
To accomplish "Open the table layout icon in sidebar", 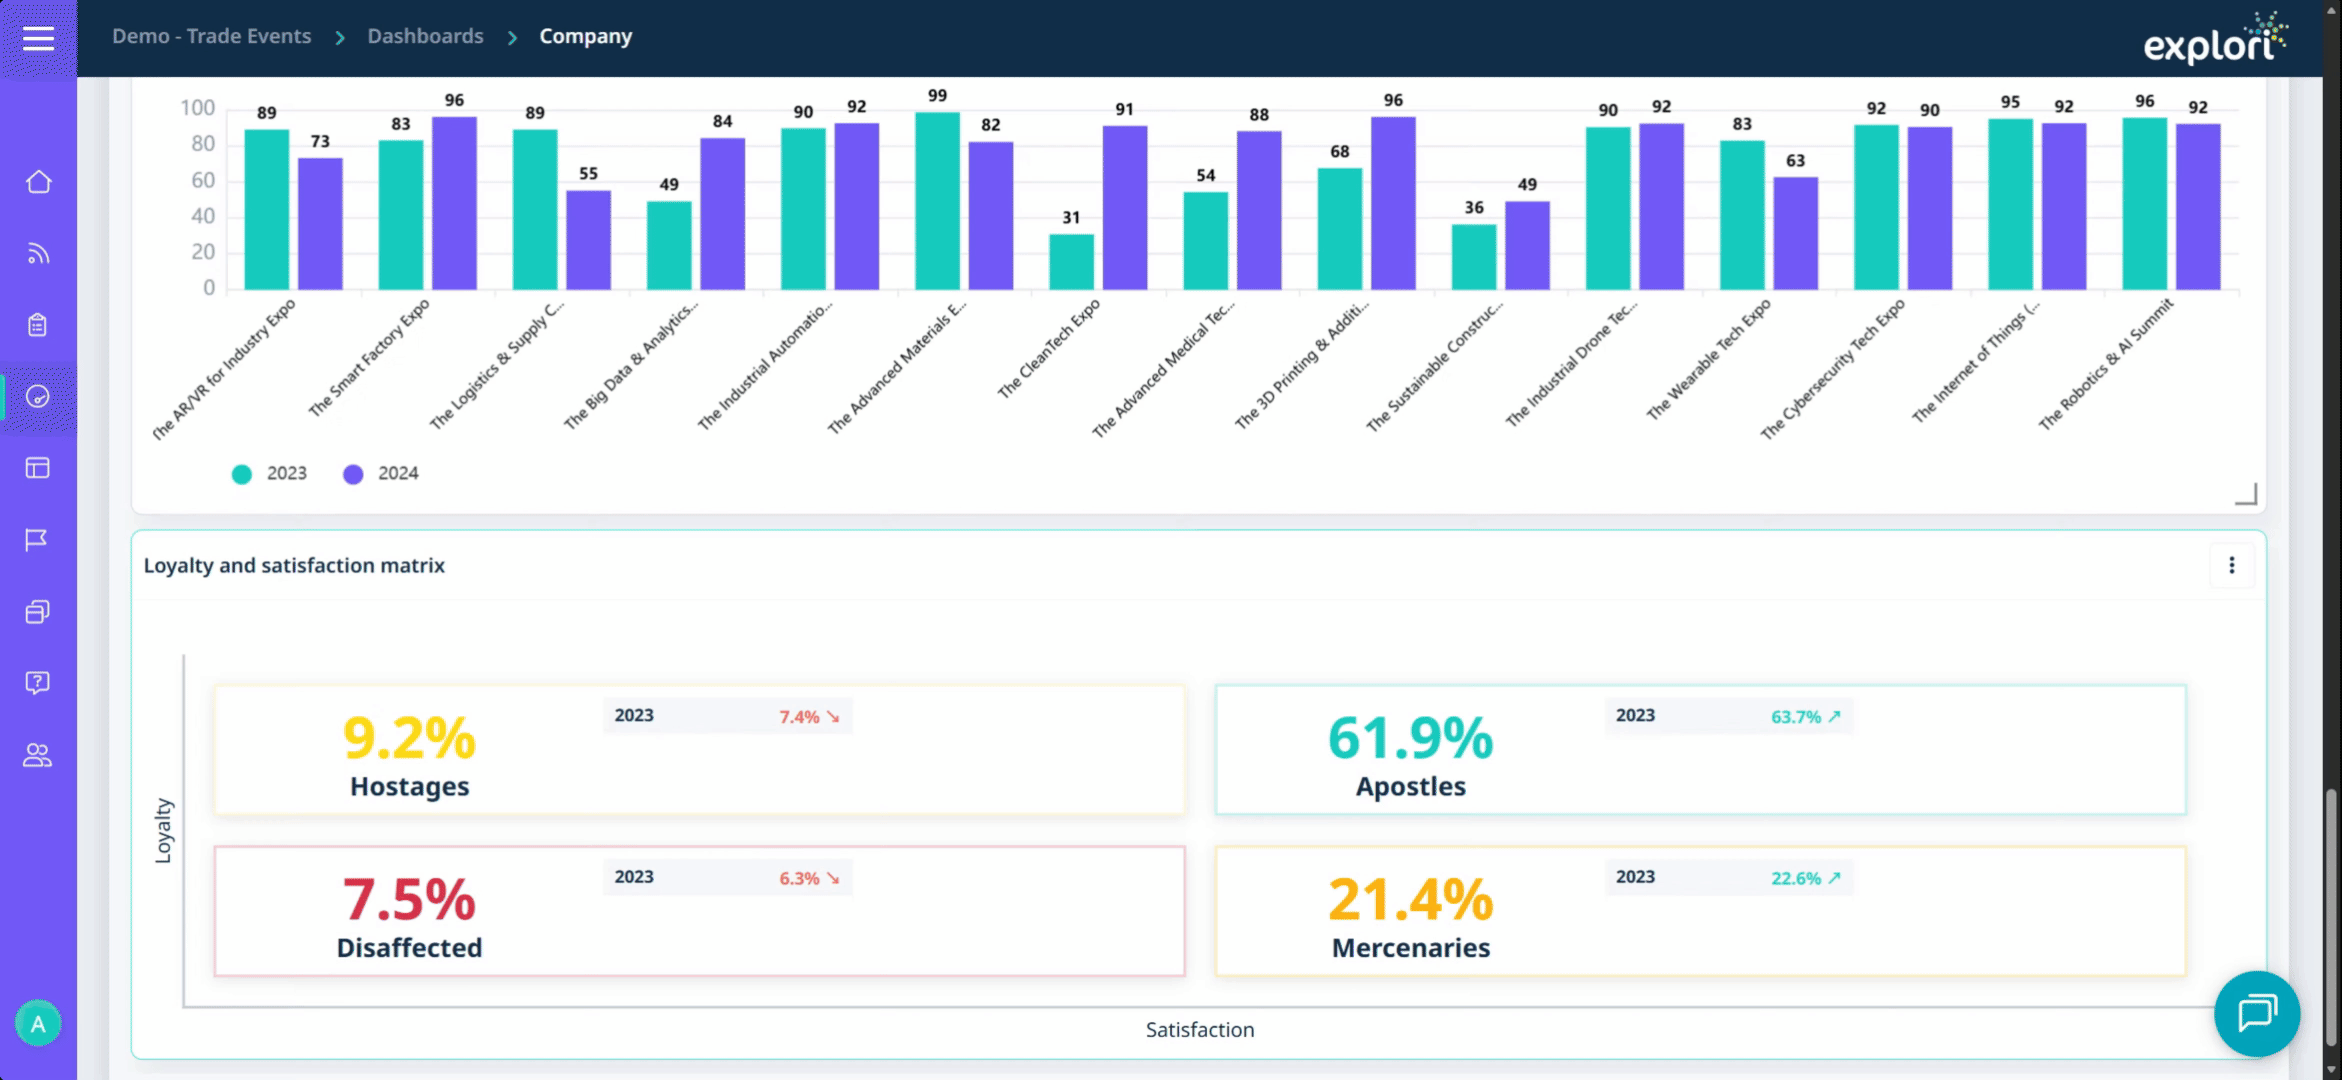I will pos(38,468).
